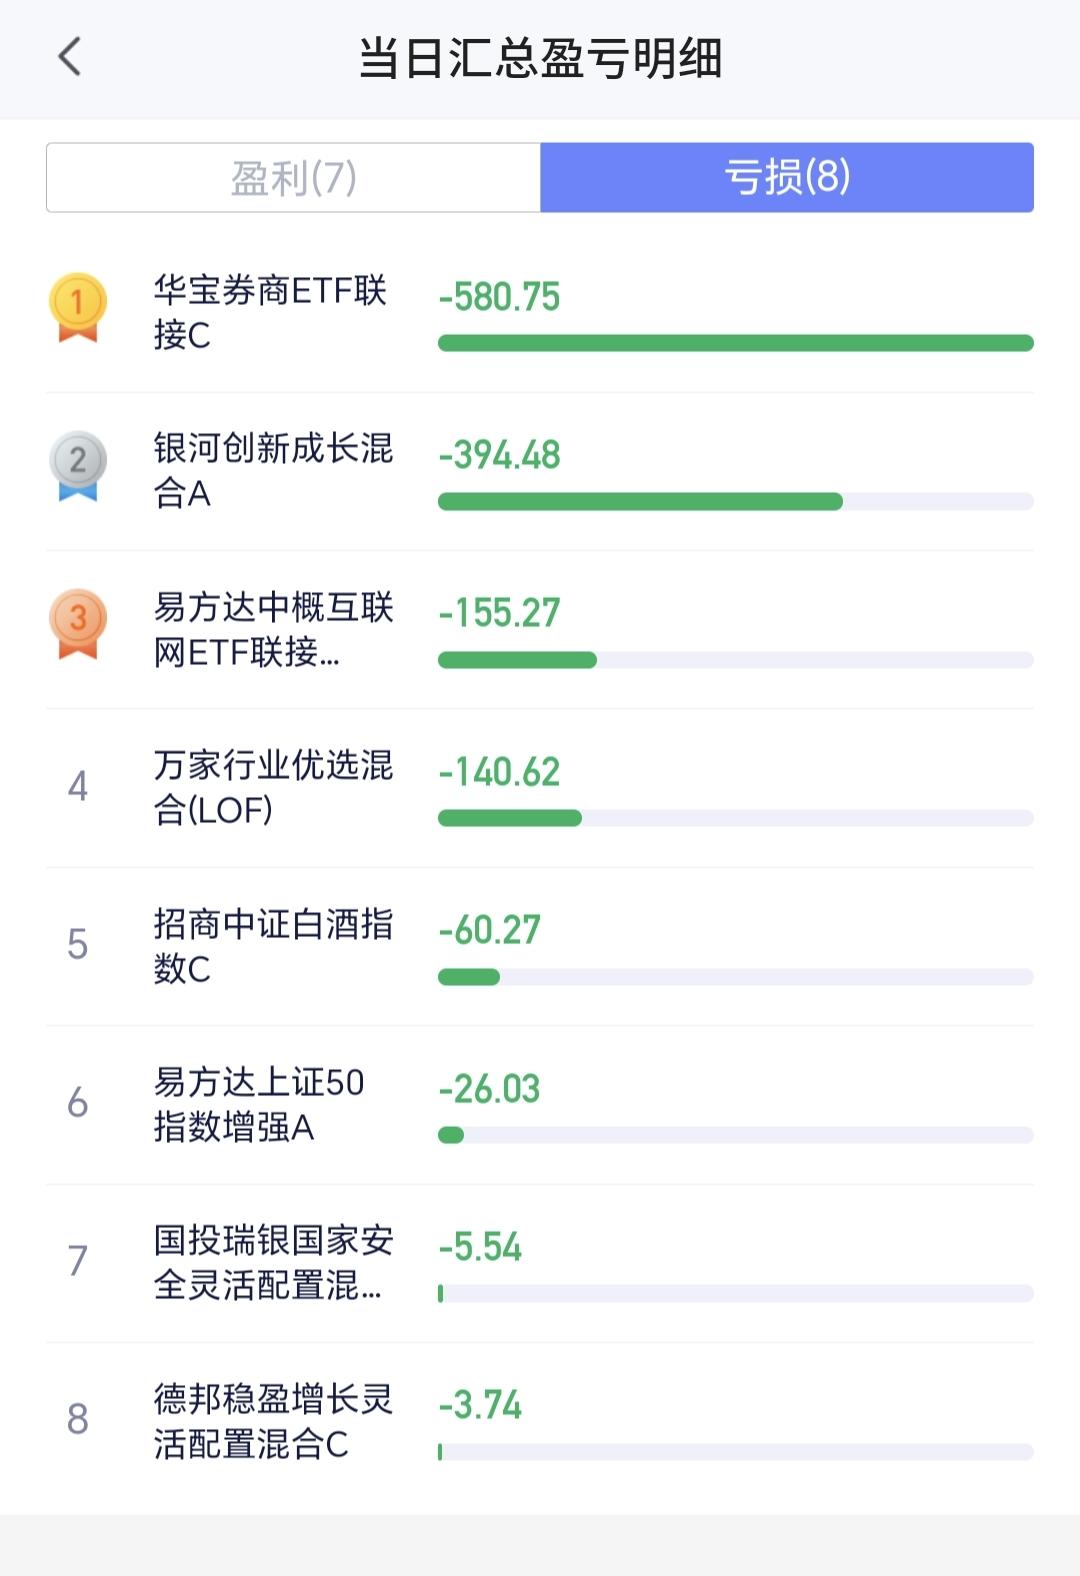
Task: Click the -155.27 loss amount
Action: click(499, 613)
